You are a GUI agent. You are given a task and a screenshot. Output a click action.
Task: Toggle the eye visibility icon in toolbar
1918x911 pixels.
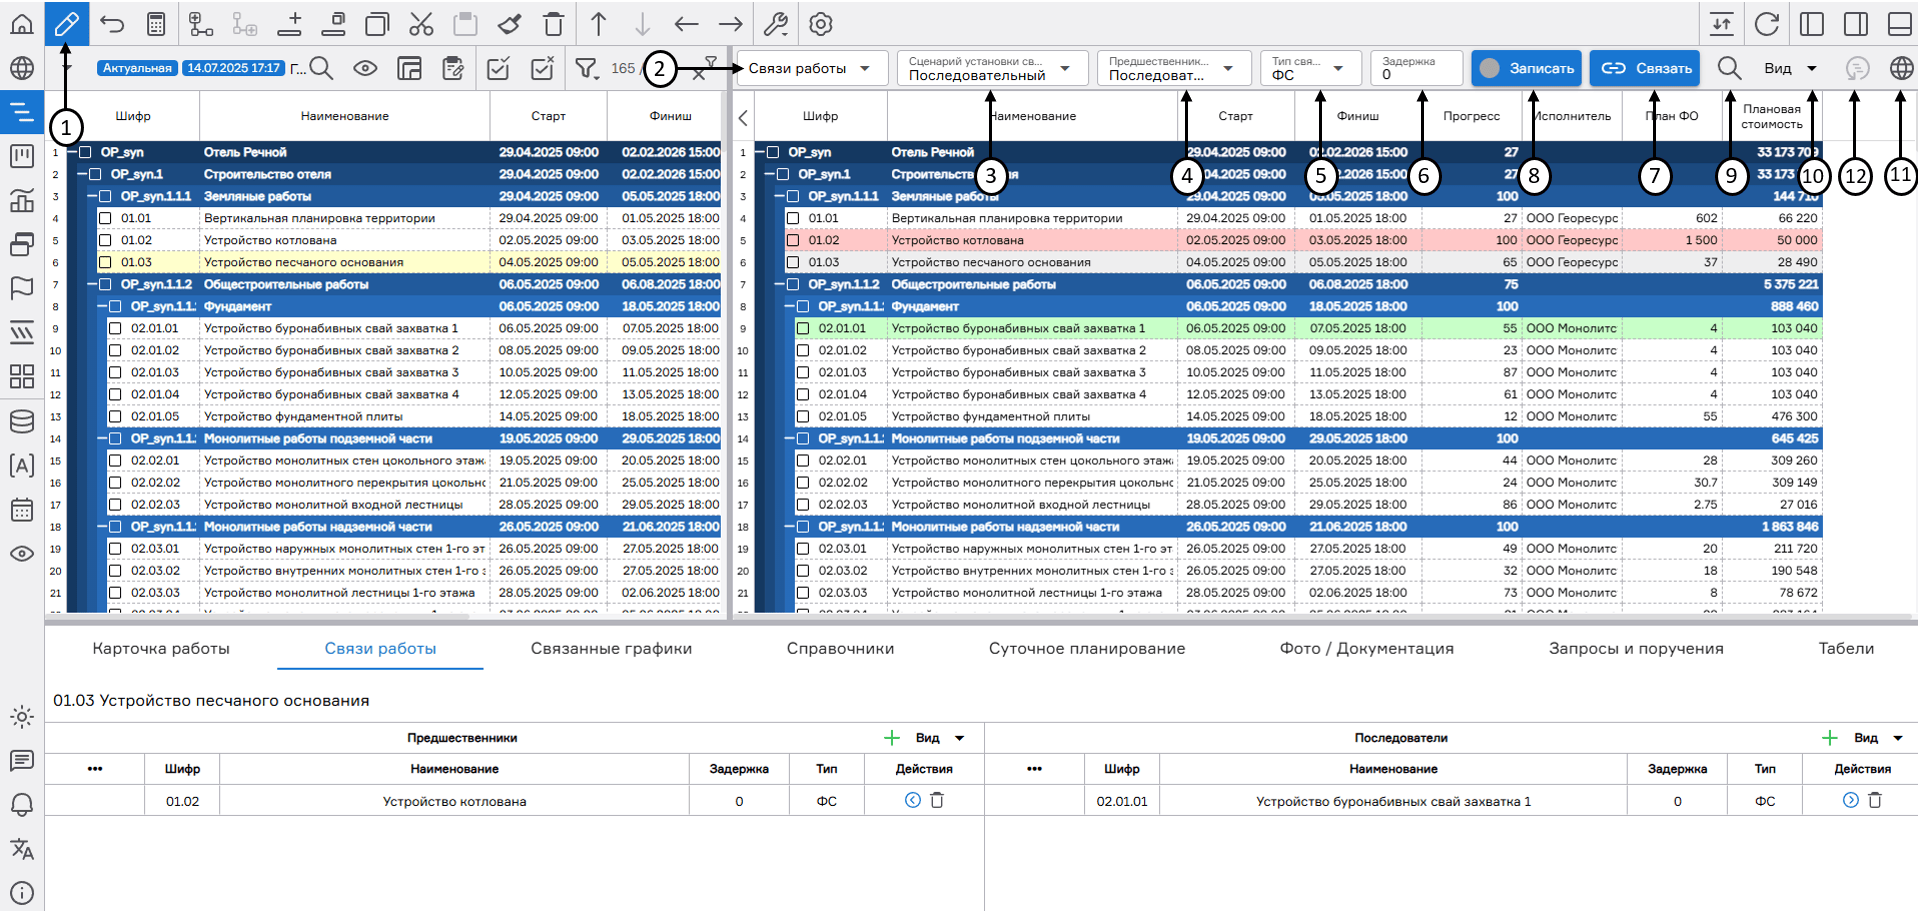[x=365, y=68]
